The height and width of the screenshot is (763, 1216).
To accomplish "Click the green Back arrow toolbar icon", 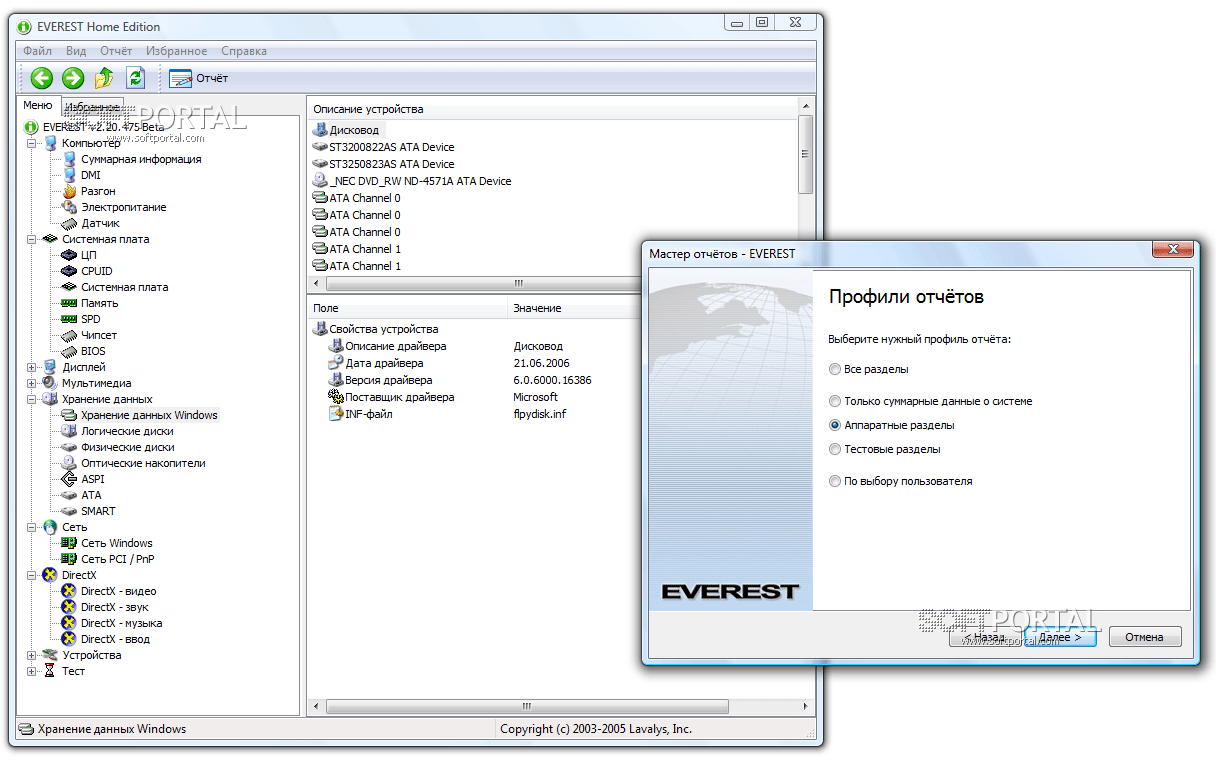I will [41, 78].
